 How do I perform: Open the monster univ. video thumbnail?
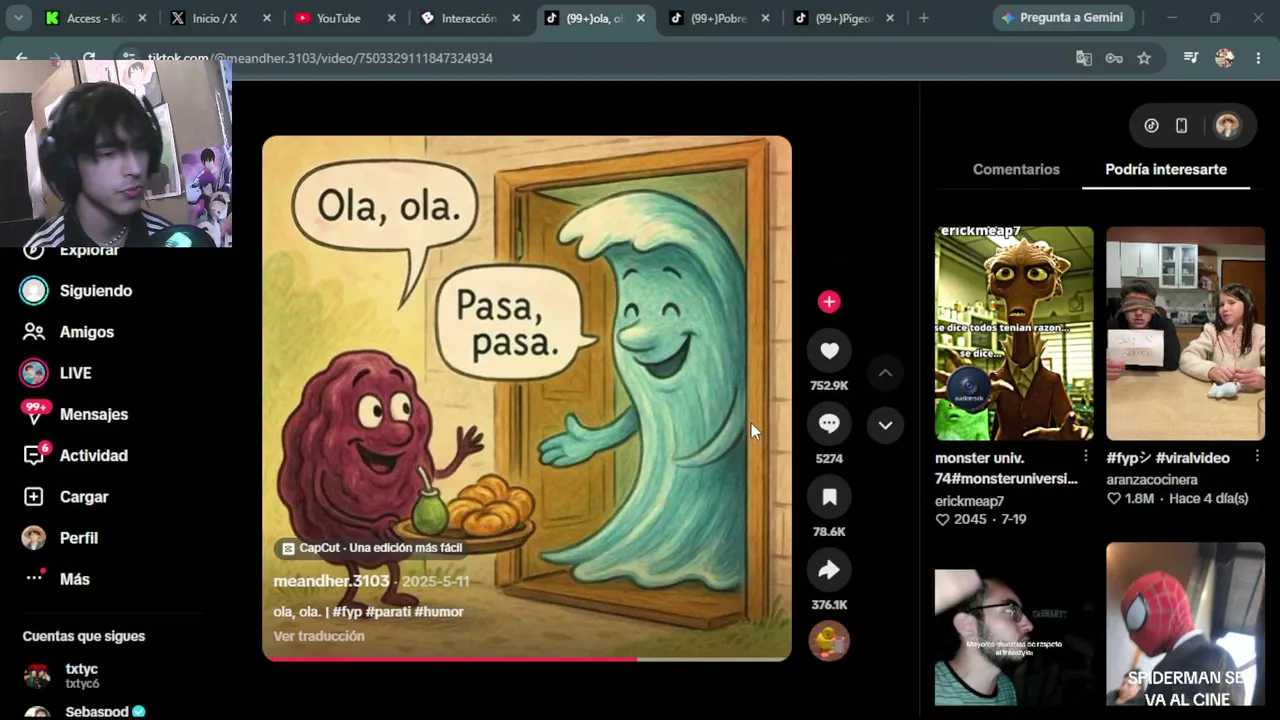(x=1014, y=333)
